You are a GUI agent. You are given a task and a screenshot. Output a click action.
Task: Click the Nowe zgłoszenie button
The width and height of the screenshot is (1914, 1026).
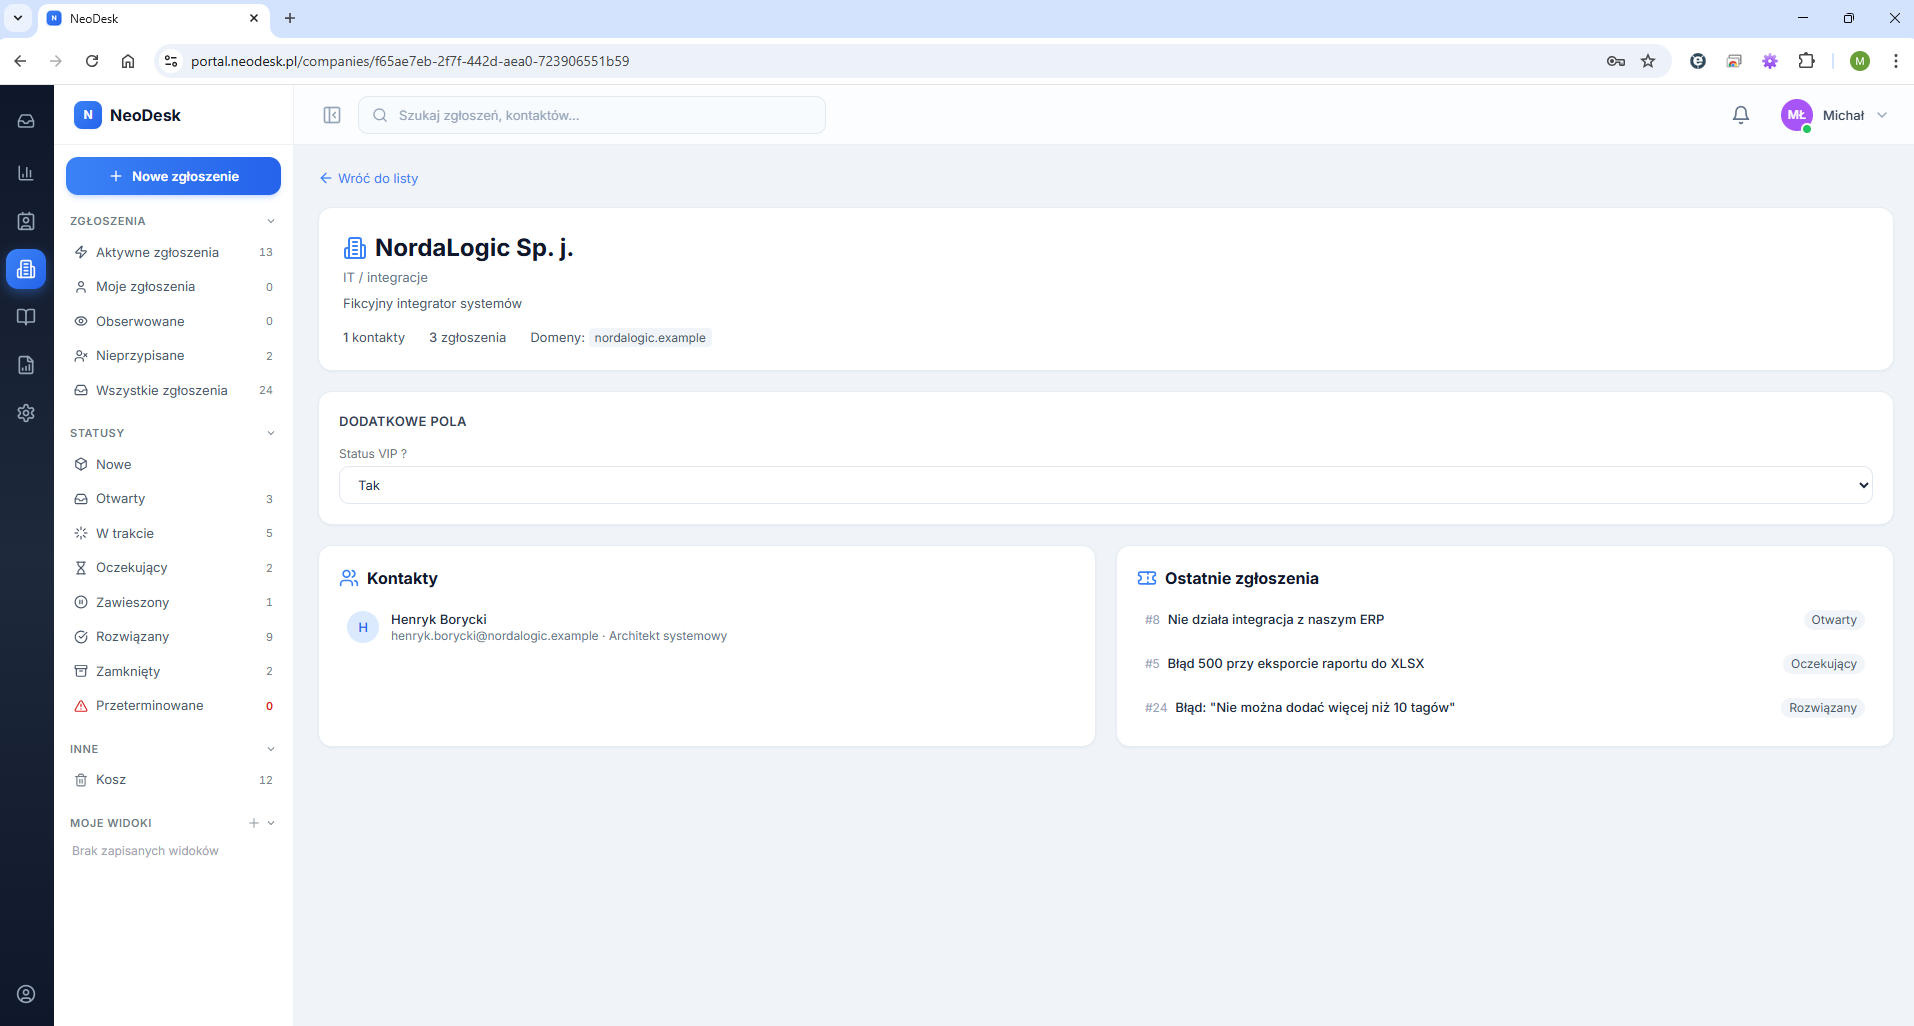(x=173, y=176)
